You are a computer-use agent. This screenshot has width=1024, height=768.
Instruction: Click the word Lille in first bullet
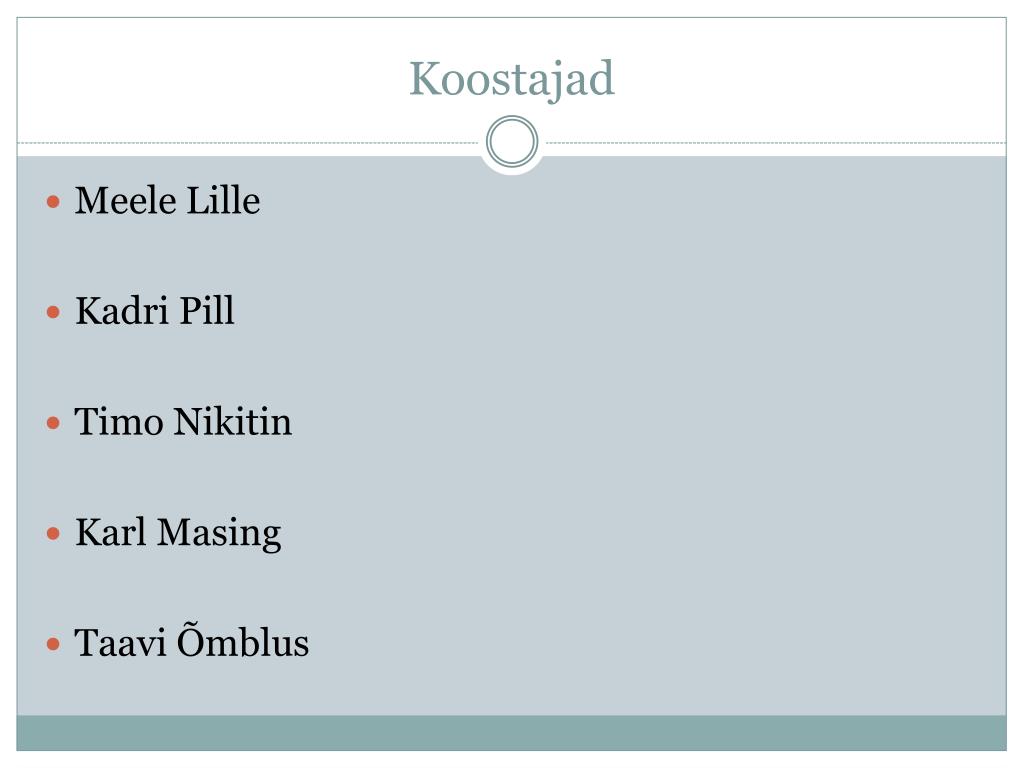tap(223, 200)
